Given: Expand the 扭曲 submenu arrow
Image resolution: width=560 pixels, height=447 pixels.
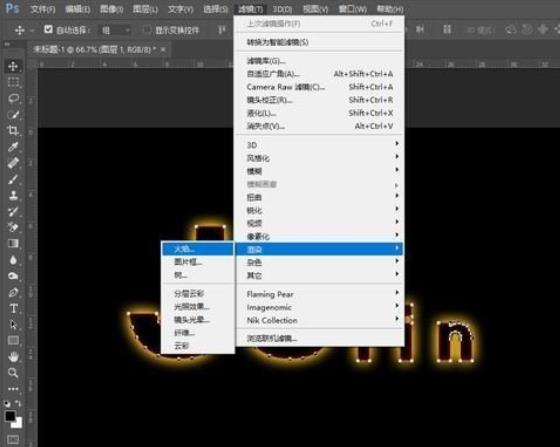Looking at the screenshot, I should 397,196.
